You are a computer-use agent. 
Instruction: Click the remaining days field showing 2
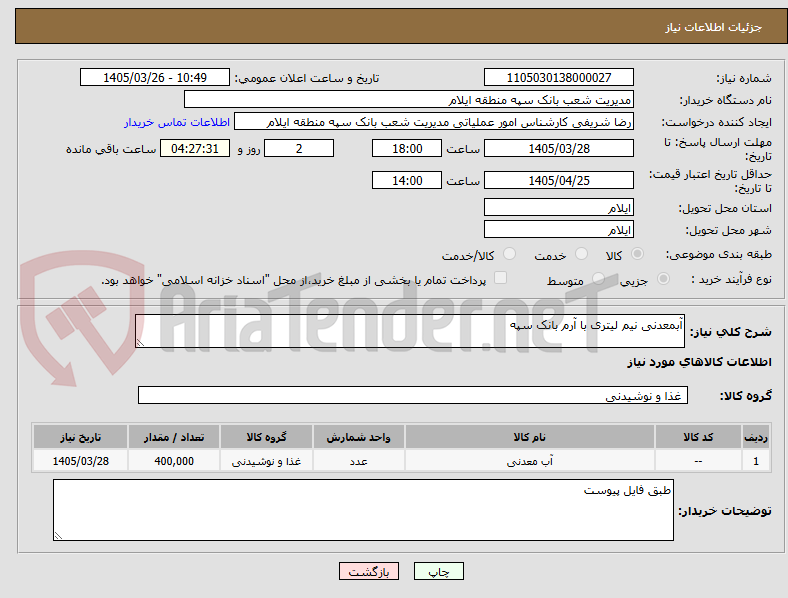pyautogui.click(x=299, y=148)
